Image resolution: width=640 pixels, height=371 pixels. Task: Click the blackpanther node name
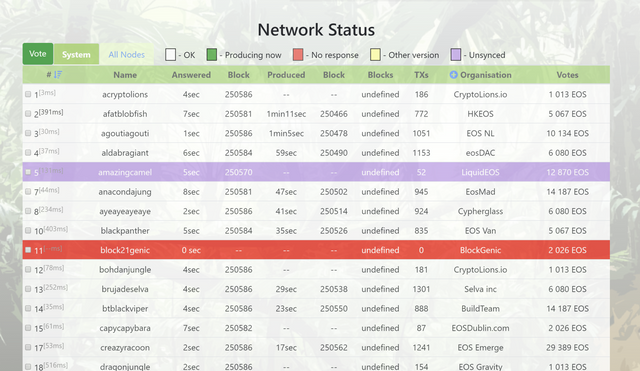coord(125,231)
